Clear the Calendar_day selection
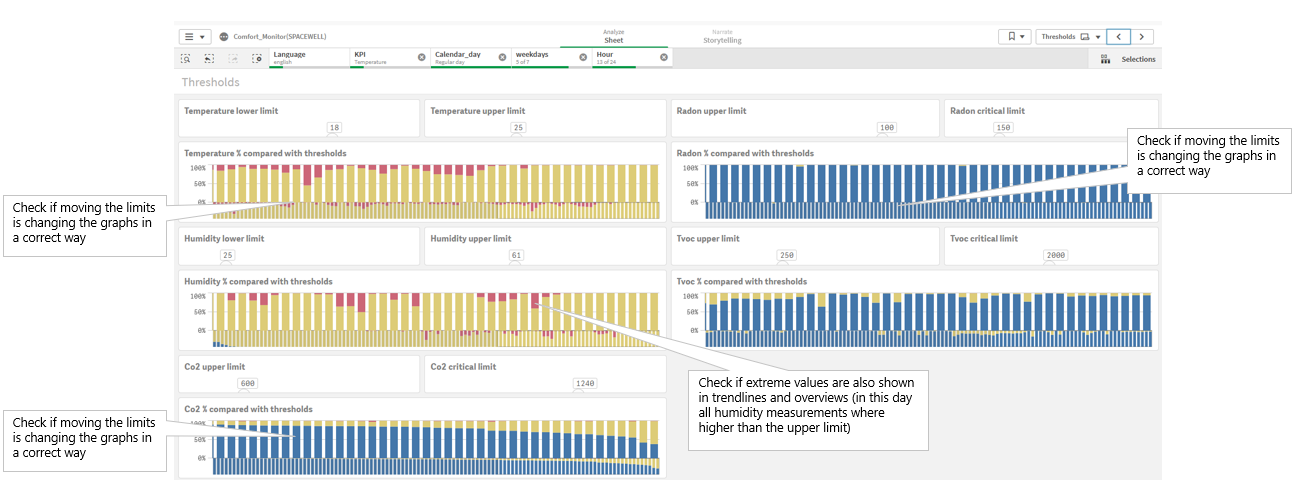Image resolution: width=1303 pixels, height=485 pixels. [502, 57]
